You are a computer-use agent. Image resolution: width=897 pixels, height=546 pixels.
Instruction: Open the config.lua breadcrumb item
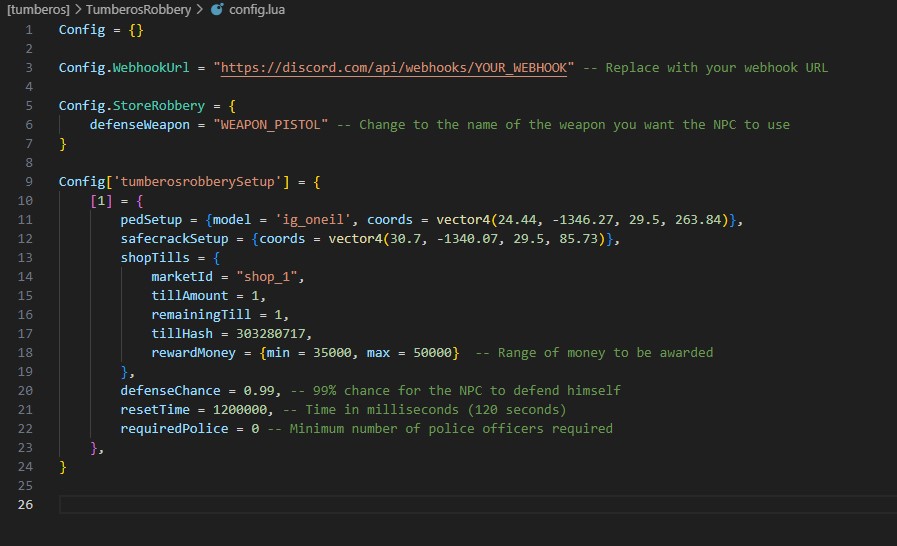coord(257,9)
